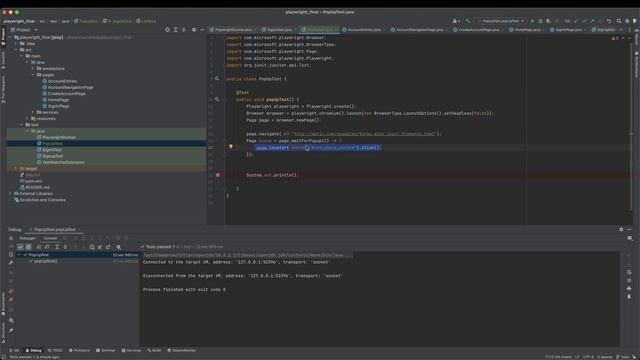This screenshot has width=640, height=360.
Task: Expand the .idea folder
Action: pos(16,43)
